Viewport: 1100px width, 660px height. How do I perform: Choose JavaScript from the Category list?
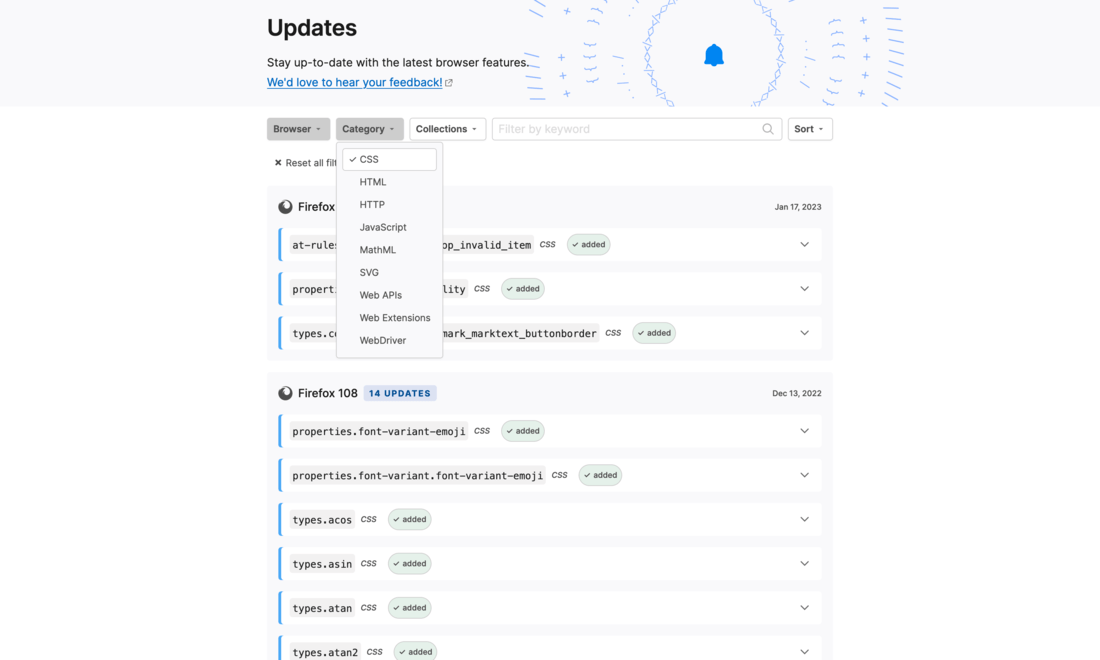tap(383, 227)
